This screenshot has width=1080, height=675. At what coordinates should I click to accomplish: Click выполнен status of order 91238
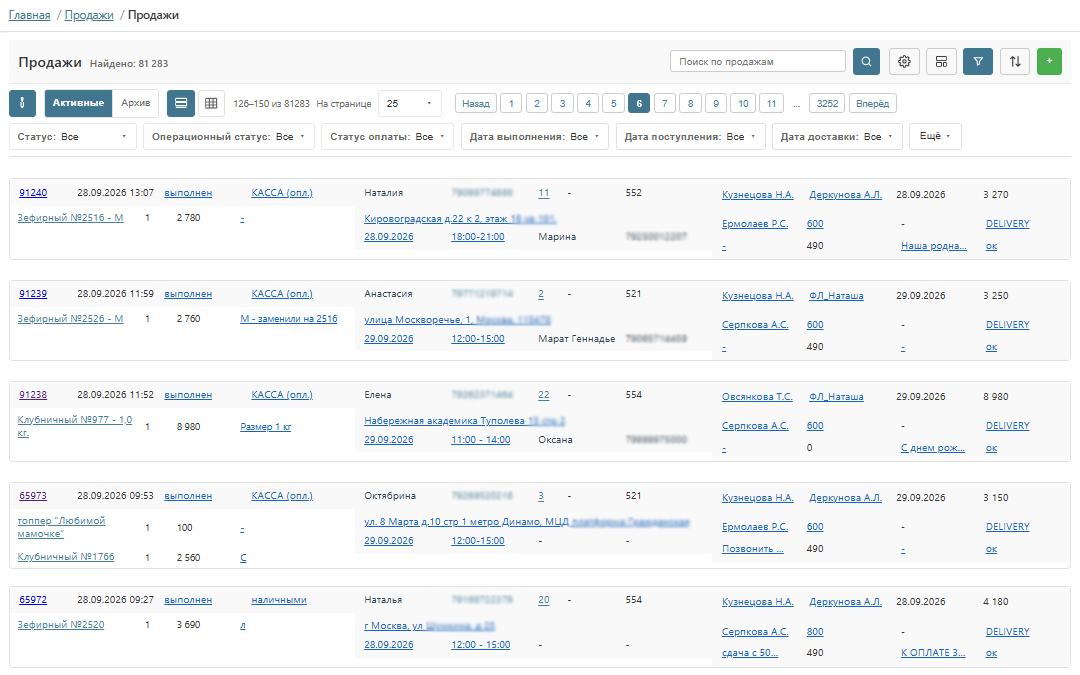pos(188,395)
